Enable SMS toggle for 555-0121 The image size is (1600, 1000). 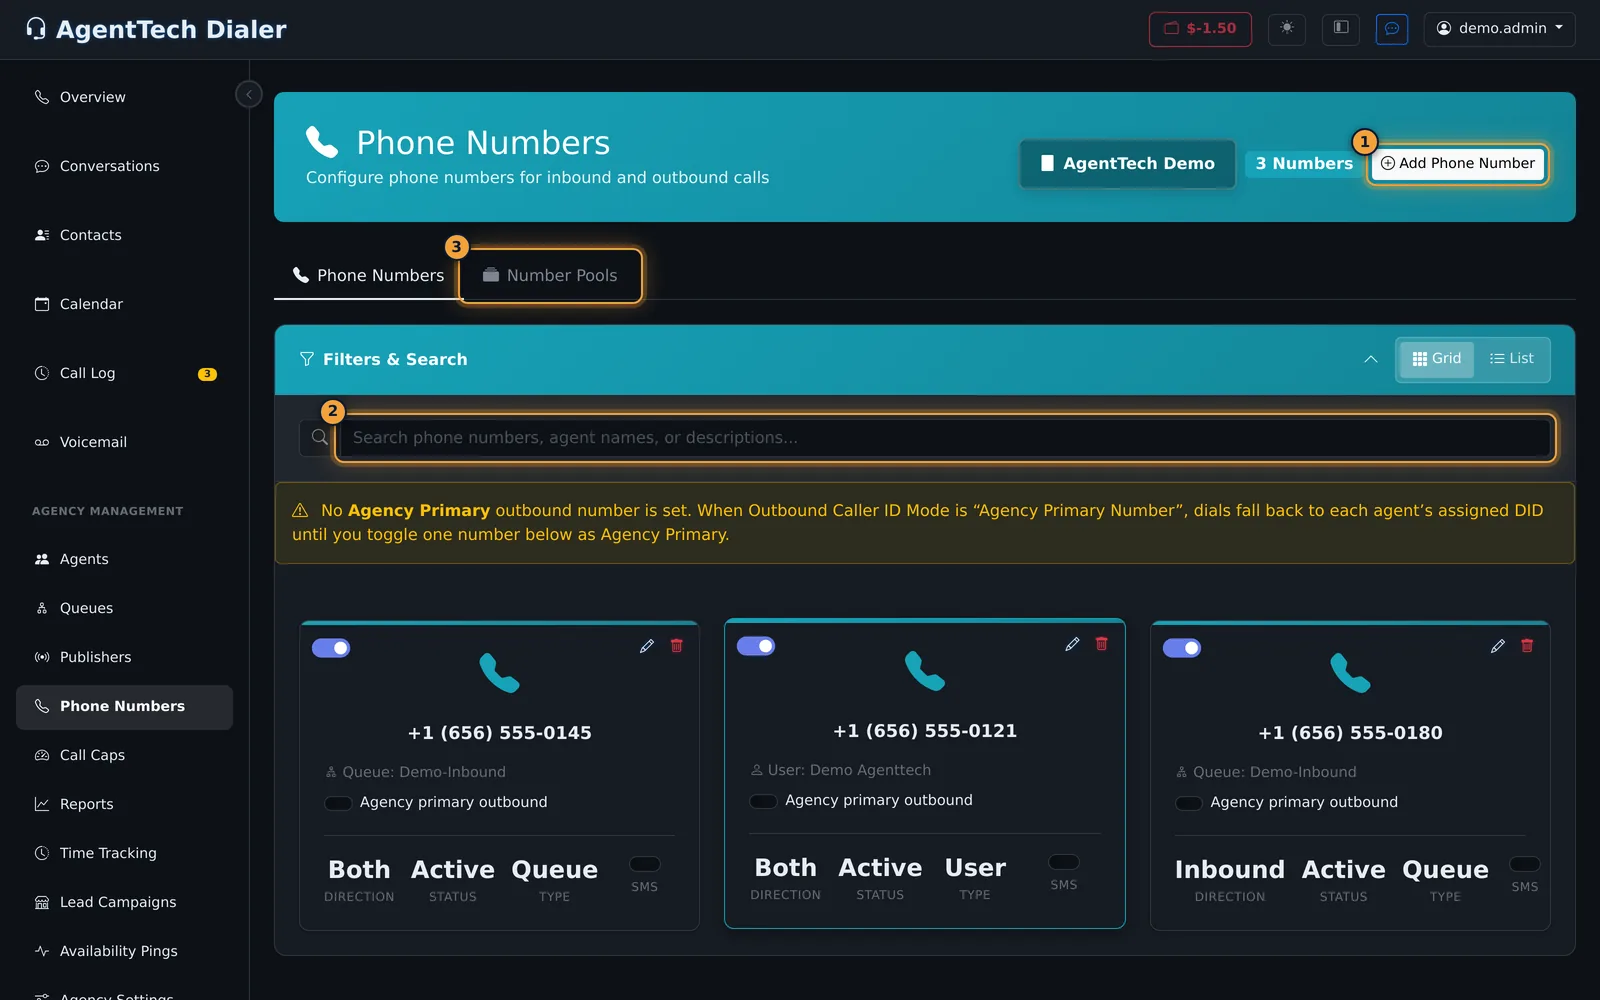click(1064, 862)
